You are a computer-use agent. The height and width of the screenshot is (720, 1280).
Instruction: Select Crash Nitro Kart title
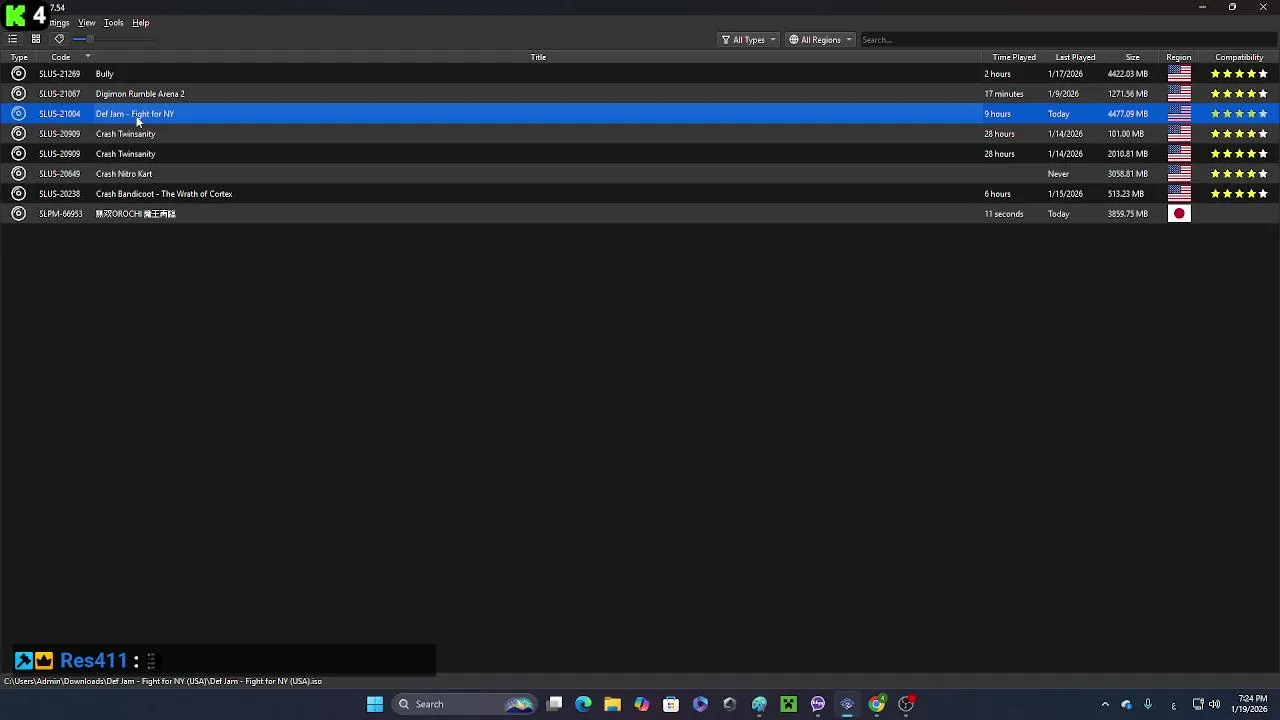[x=124, y=174]
